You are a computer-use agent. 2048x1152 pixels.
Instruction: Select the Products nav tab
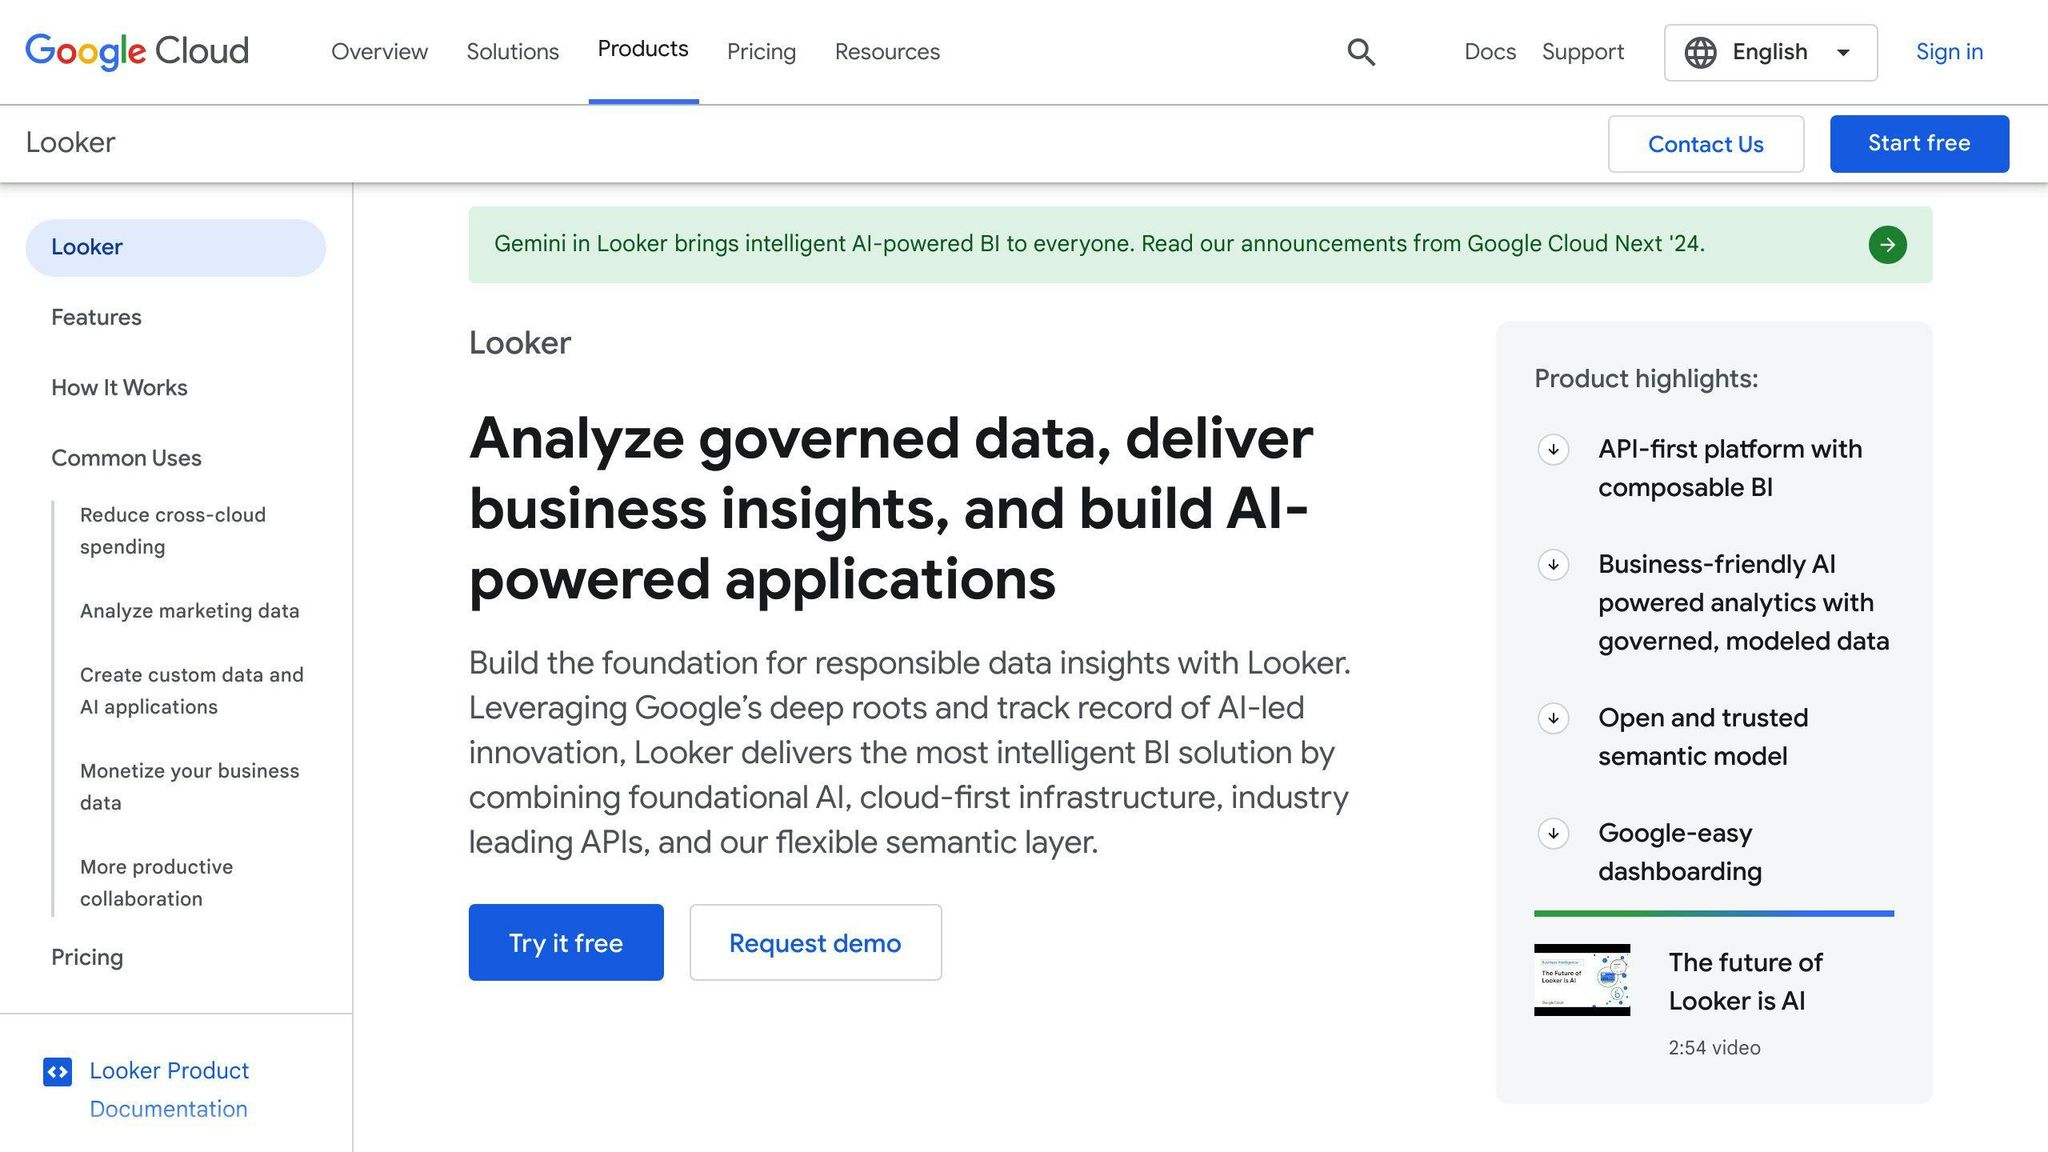pyautogui.click(x=643, y=49)
